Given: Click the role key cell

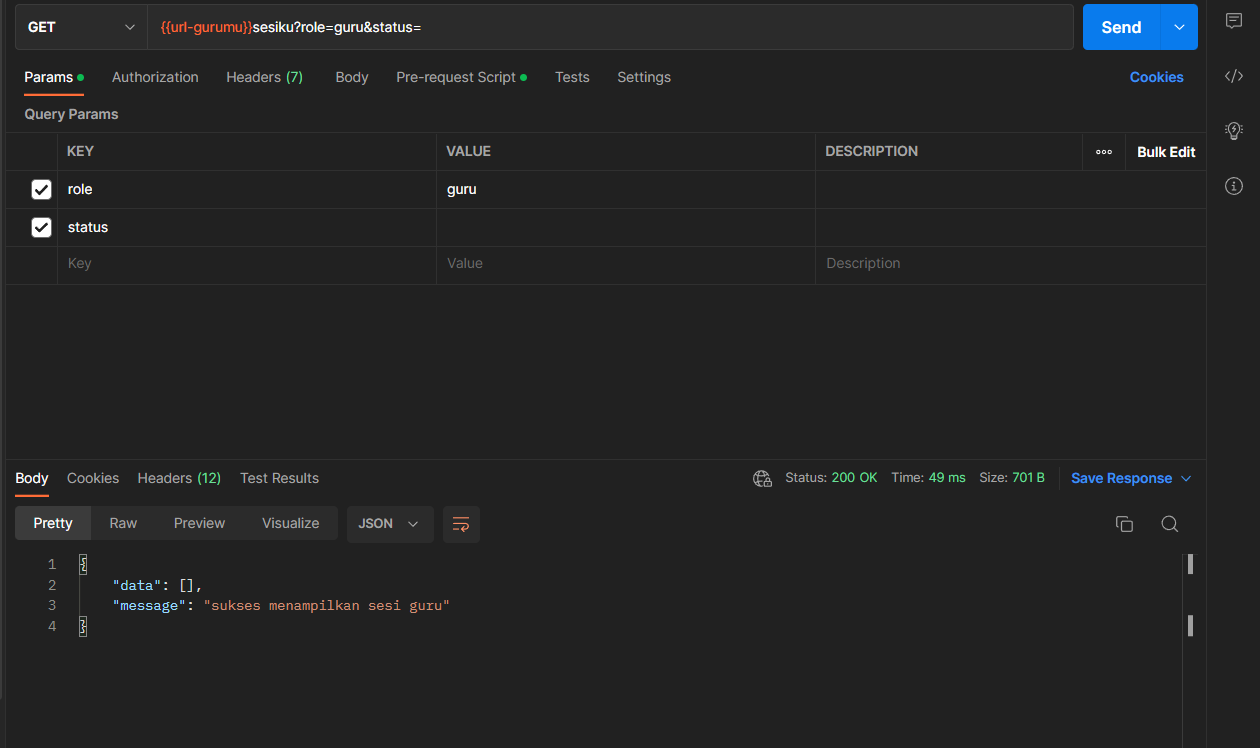Looking at the screenshot, I should point(247,189).
